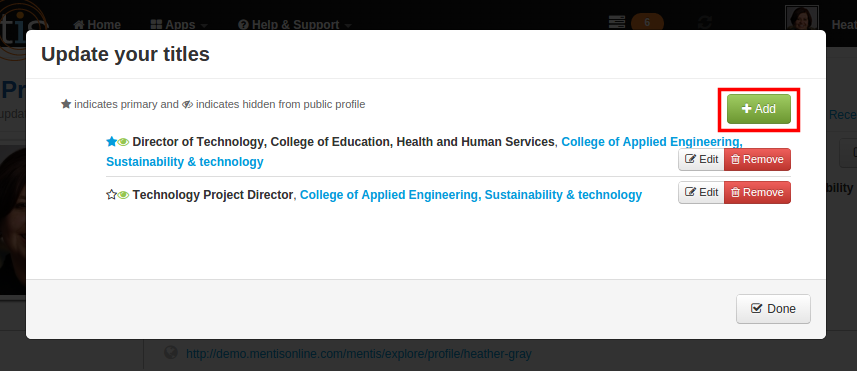The height and width of the screenshot is (371, 857).
Task: Toggle visibility eye for Technology Project Director title
Action: [x=124, y=195]
